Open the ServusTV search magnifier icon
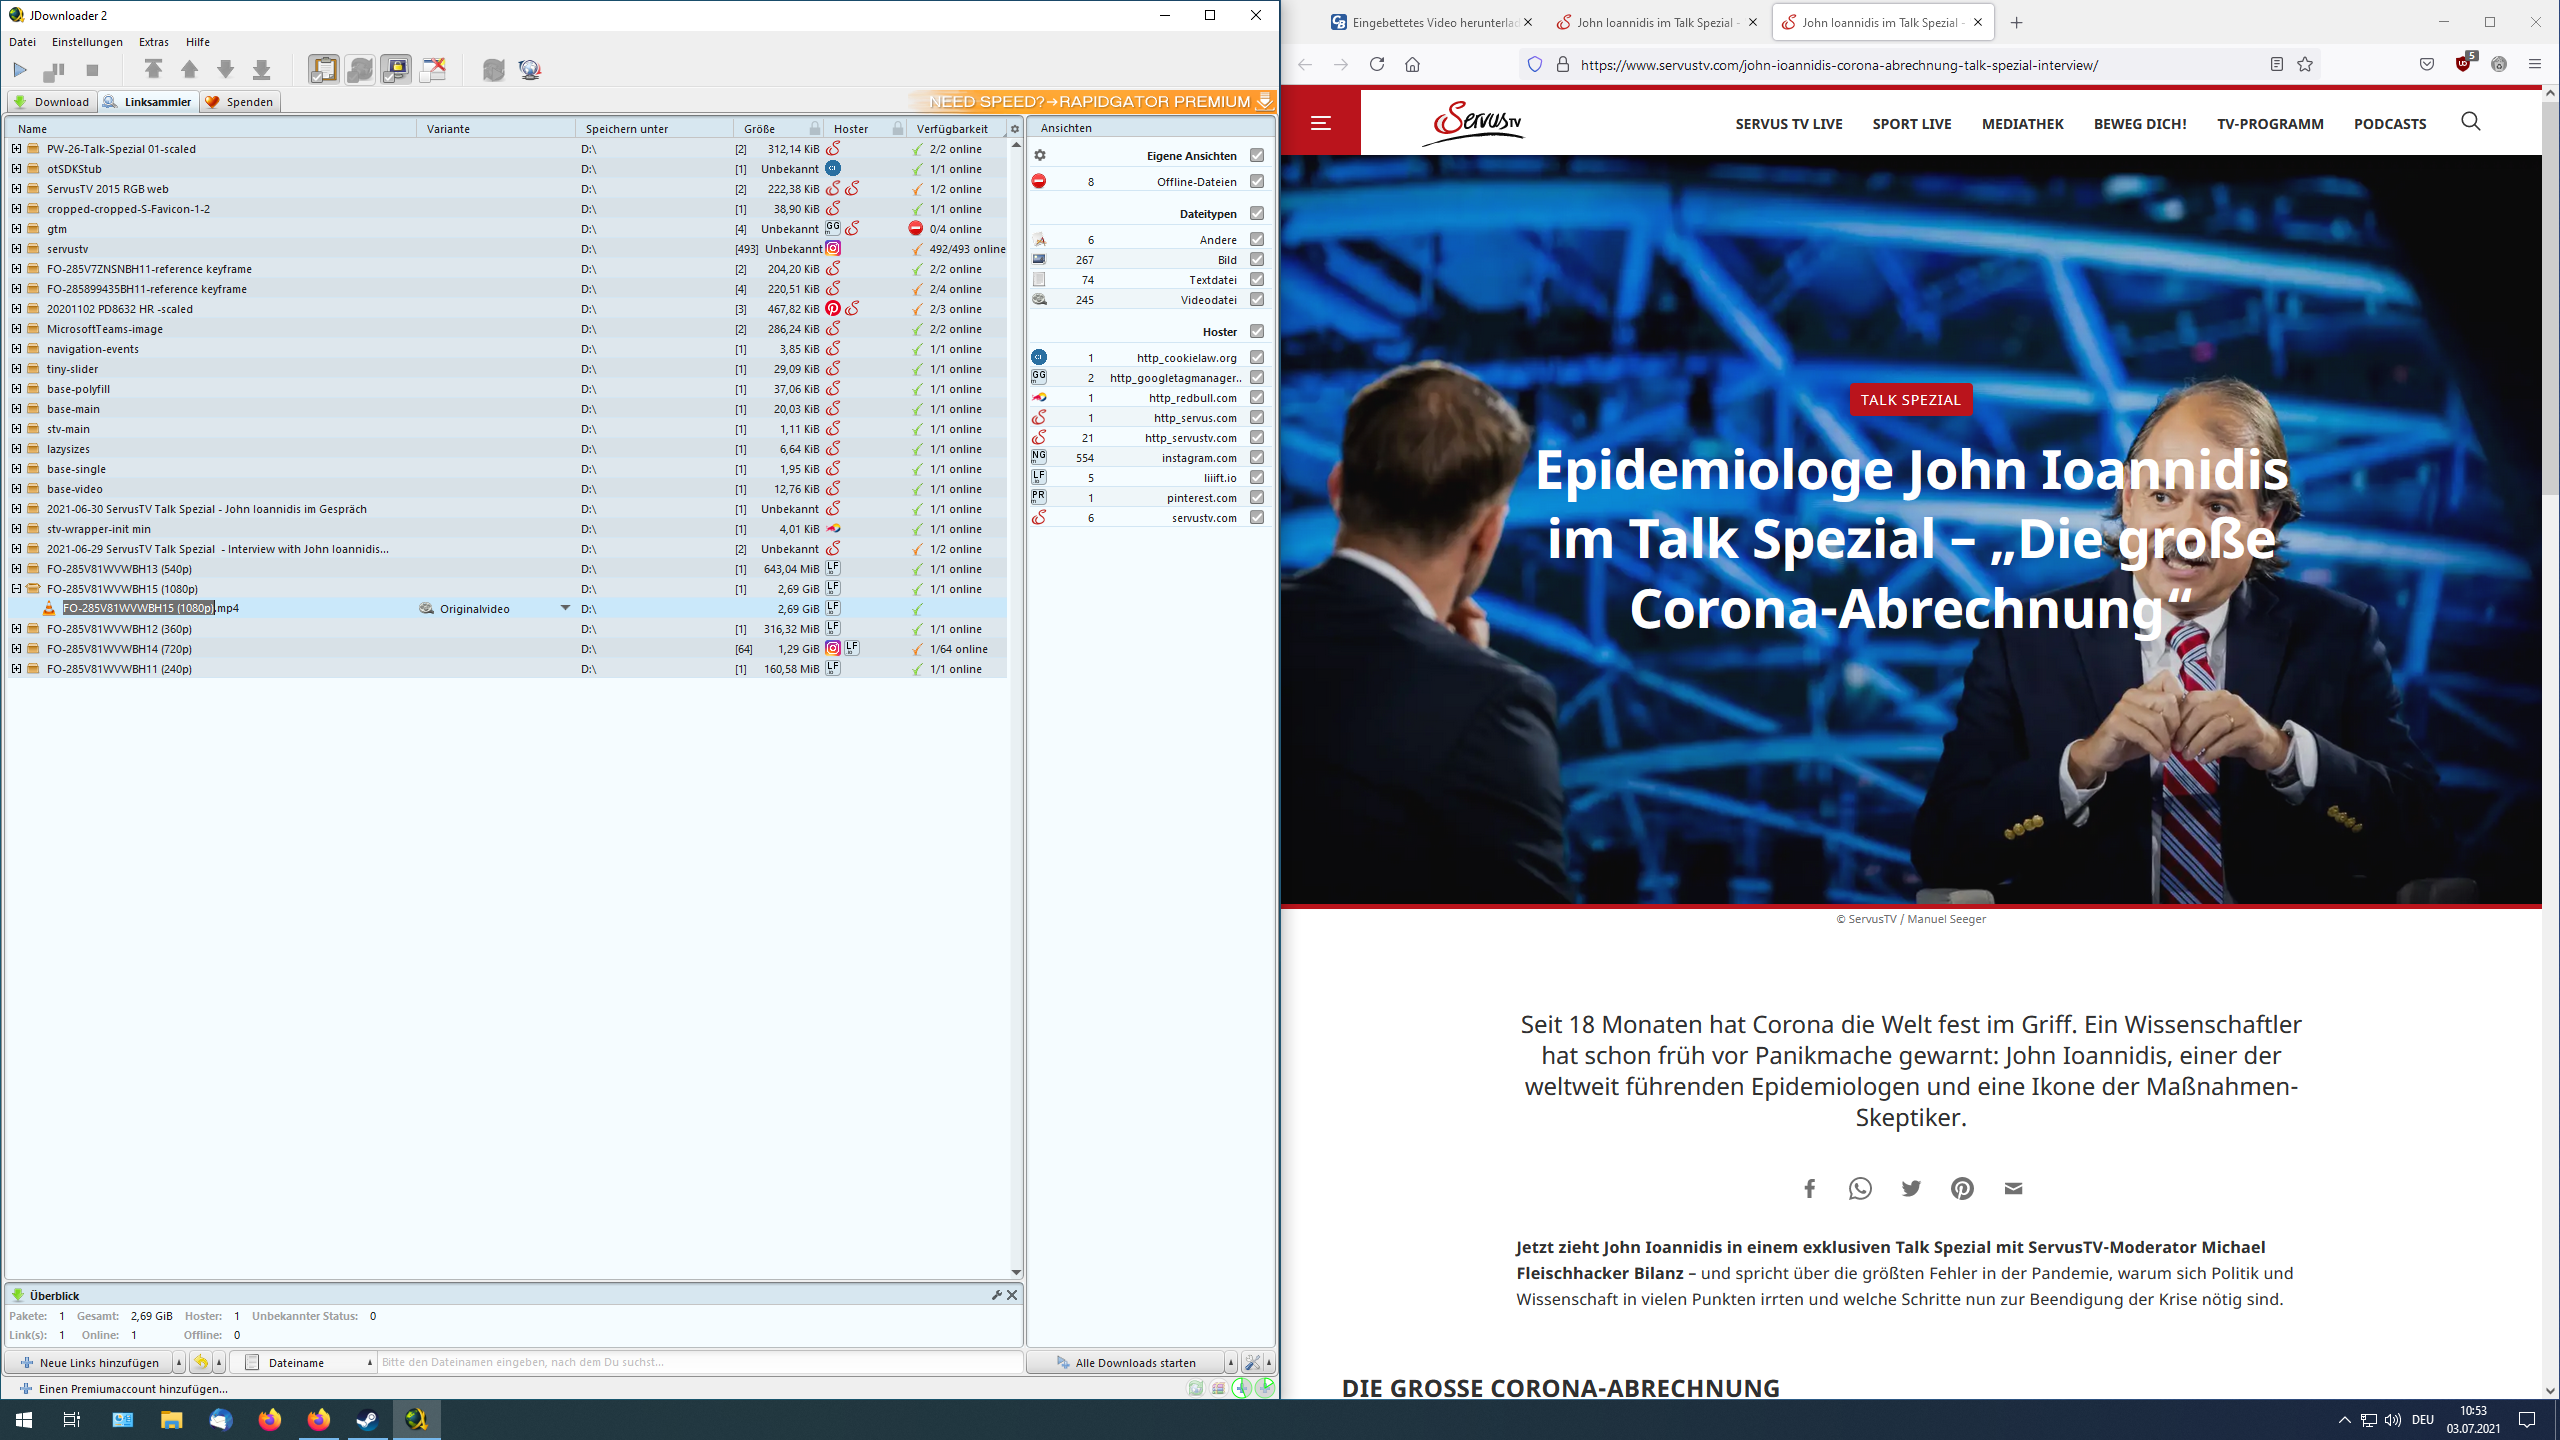This screenshot has width=2560, height=1440. click(2470, 122)
